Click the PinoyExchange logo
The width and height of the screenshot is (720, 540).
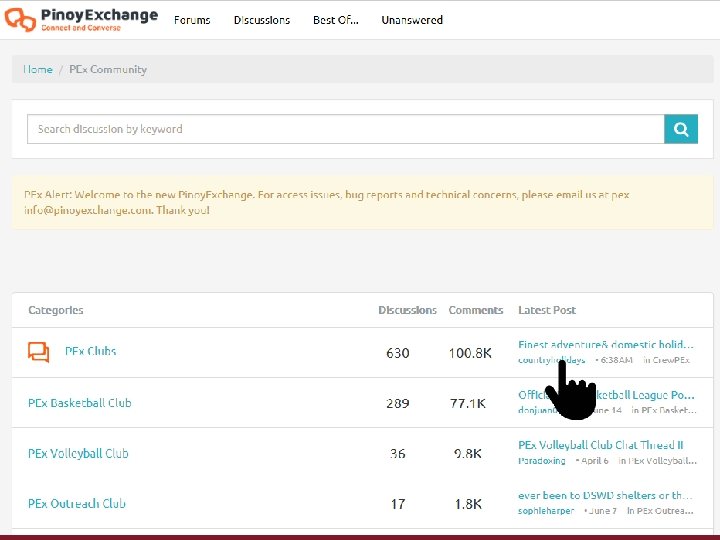point(81,20)
